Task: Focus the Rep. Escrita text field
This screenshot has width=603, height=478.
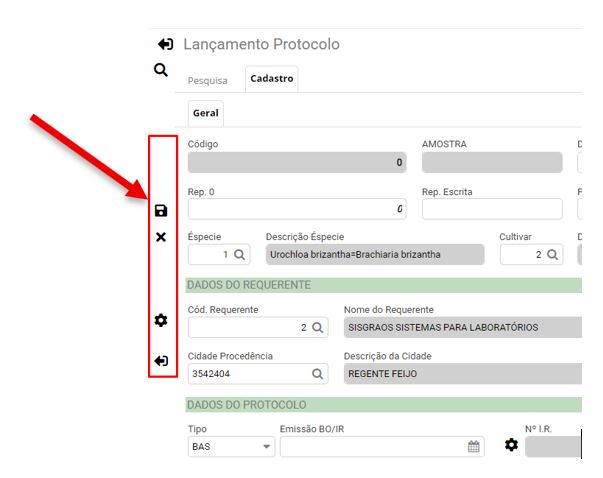Action: (492, 209)
